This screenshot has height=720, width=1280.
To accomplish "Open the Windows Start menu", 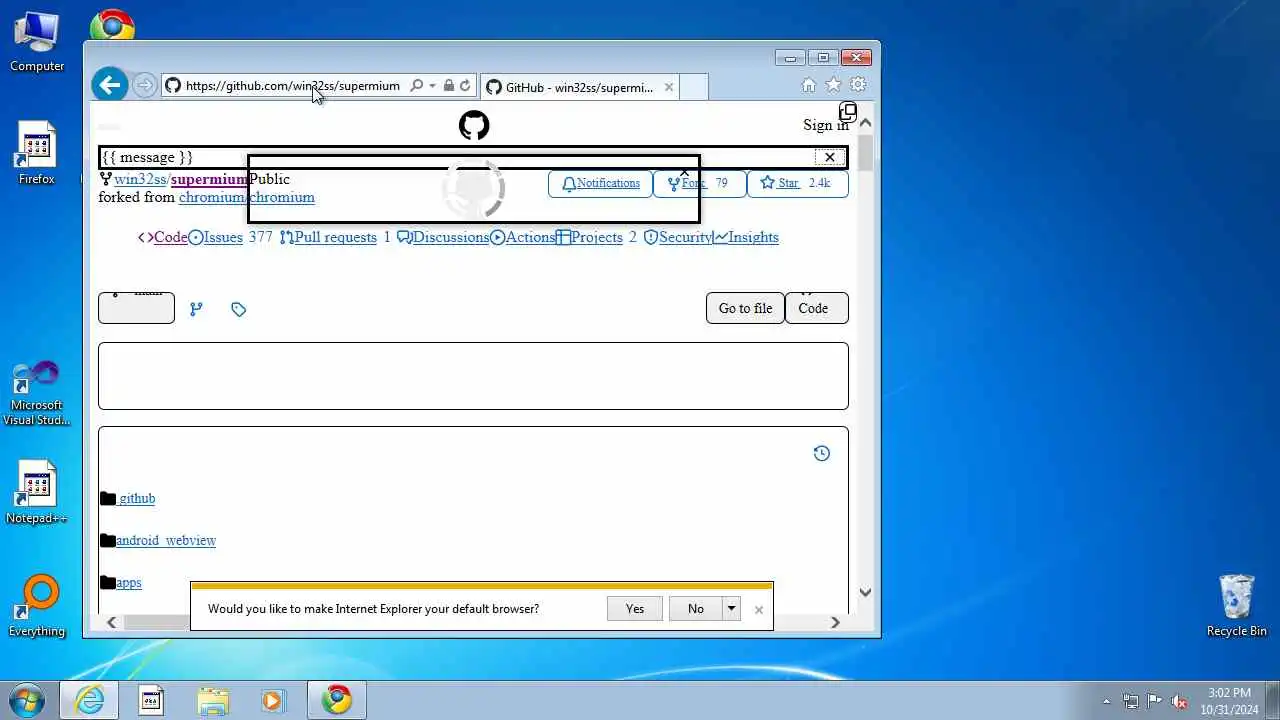I will point(26,699).
